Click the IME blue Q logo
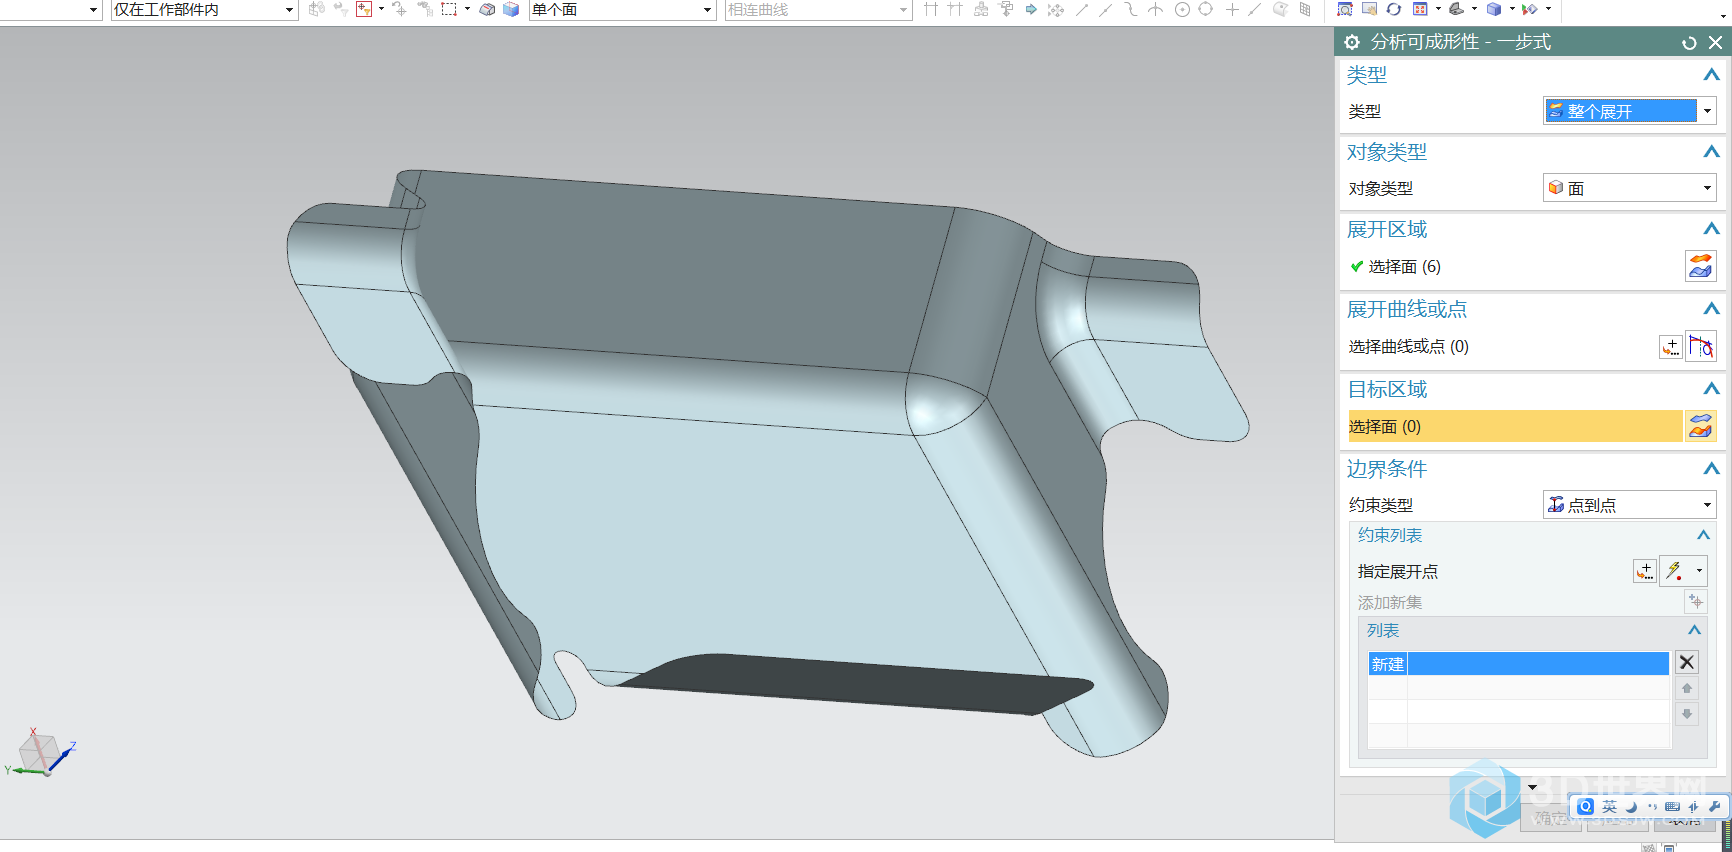Viewport: 1732px width, 852px height. click(x=1585, y=807)
